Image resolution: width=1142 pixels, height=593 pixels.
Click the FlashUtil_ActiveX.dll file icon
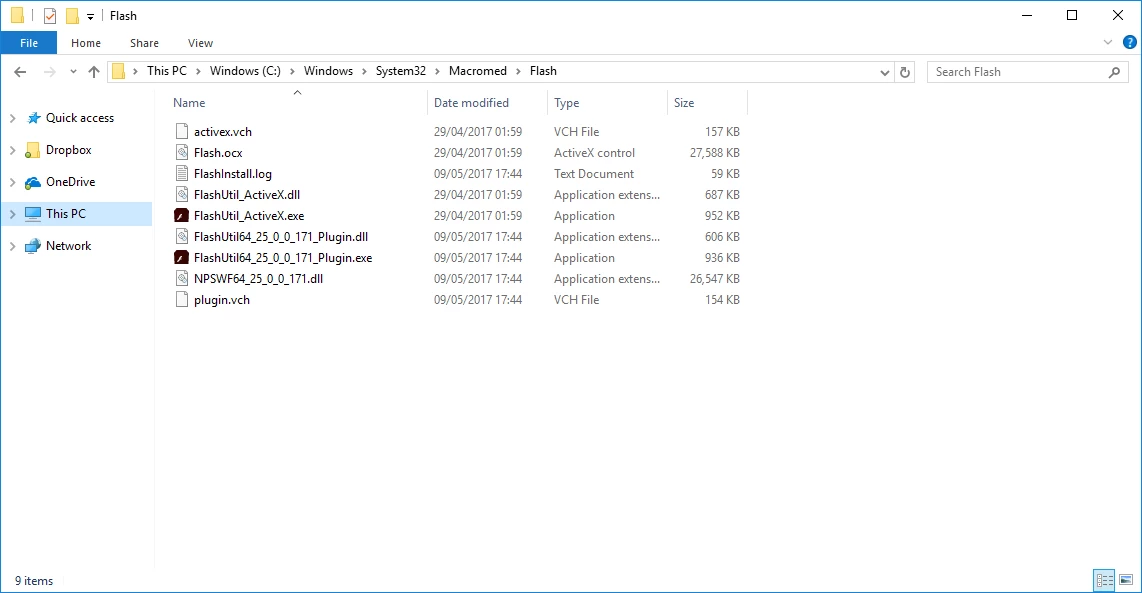coord(181,195)
